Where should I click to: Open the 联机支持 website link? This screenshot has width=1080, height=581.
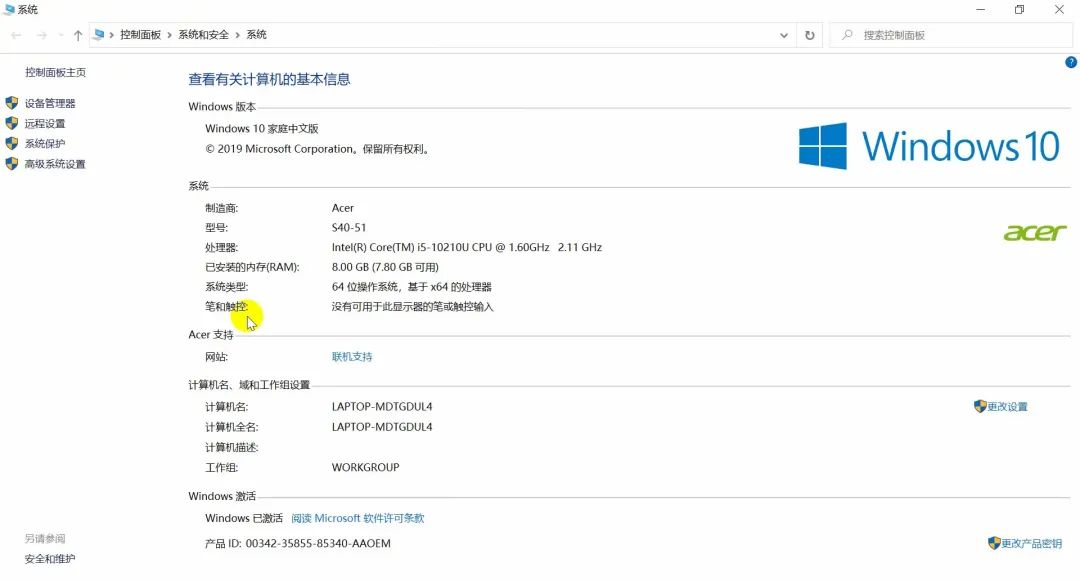coord(352,357)
